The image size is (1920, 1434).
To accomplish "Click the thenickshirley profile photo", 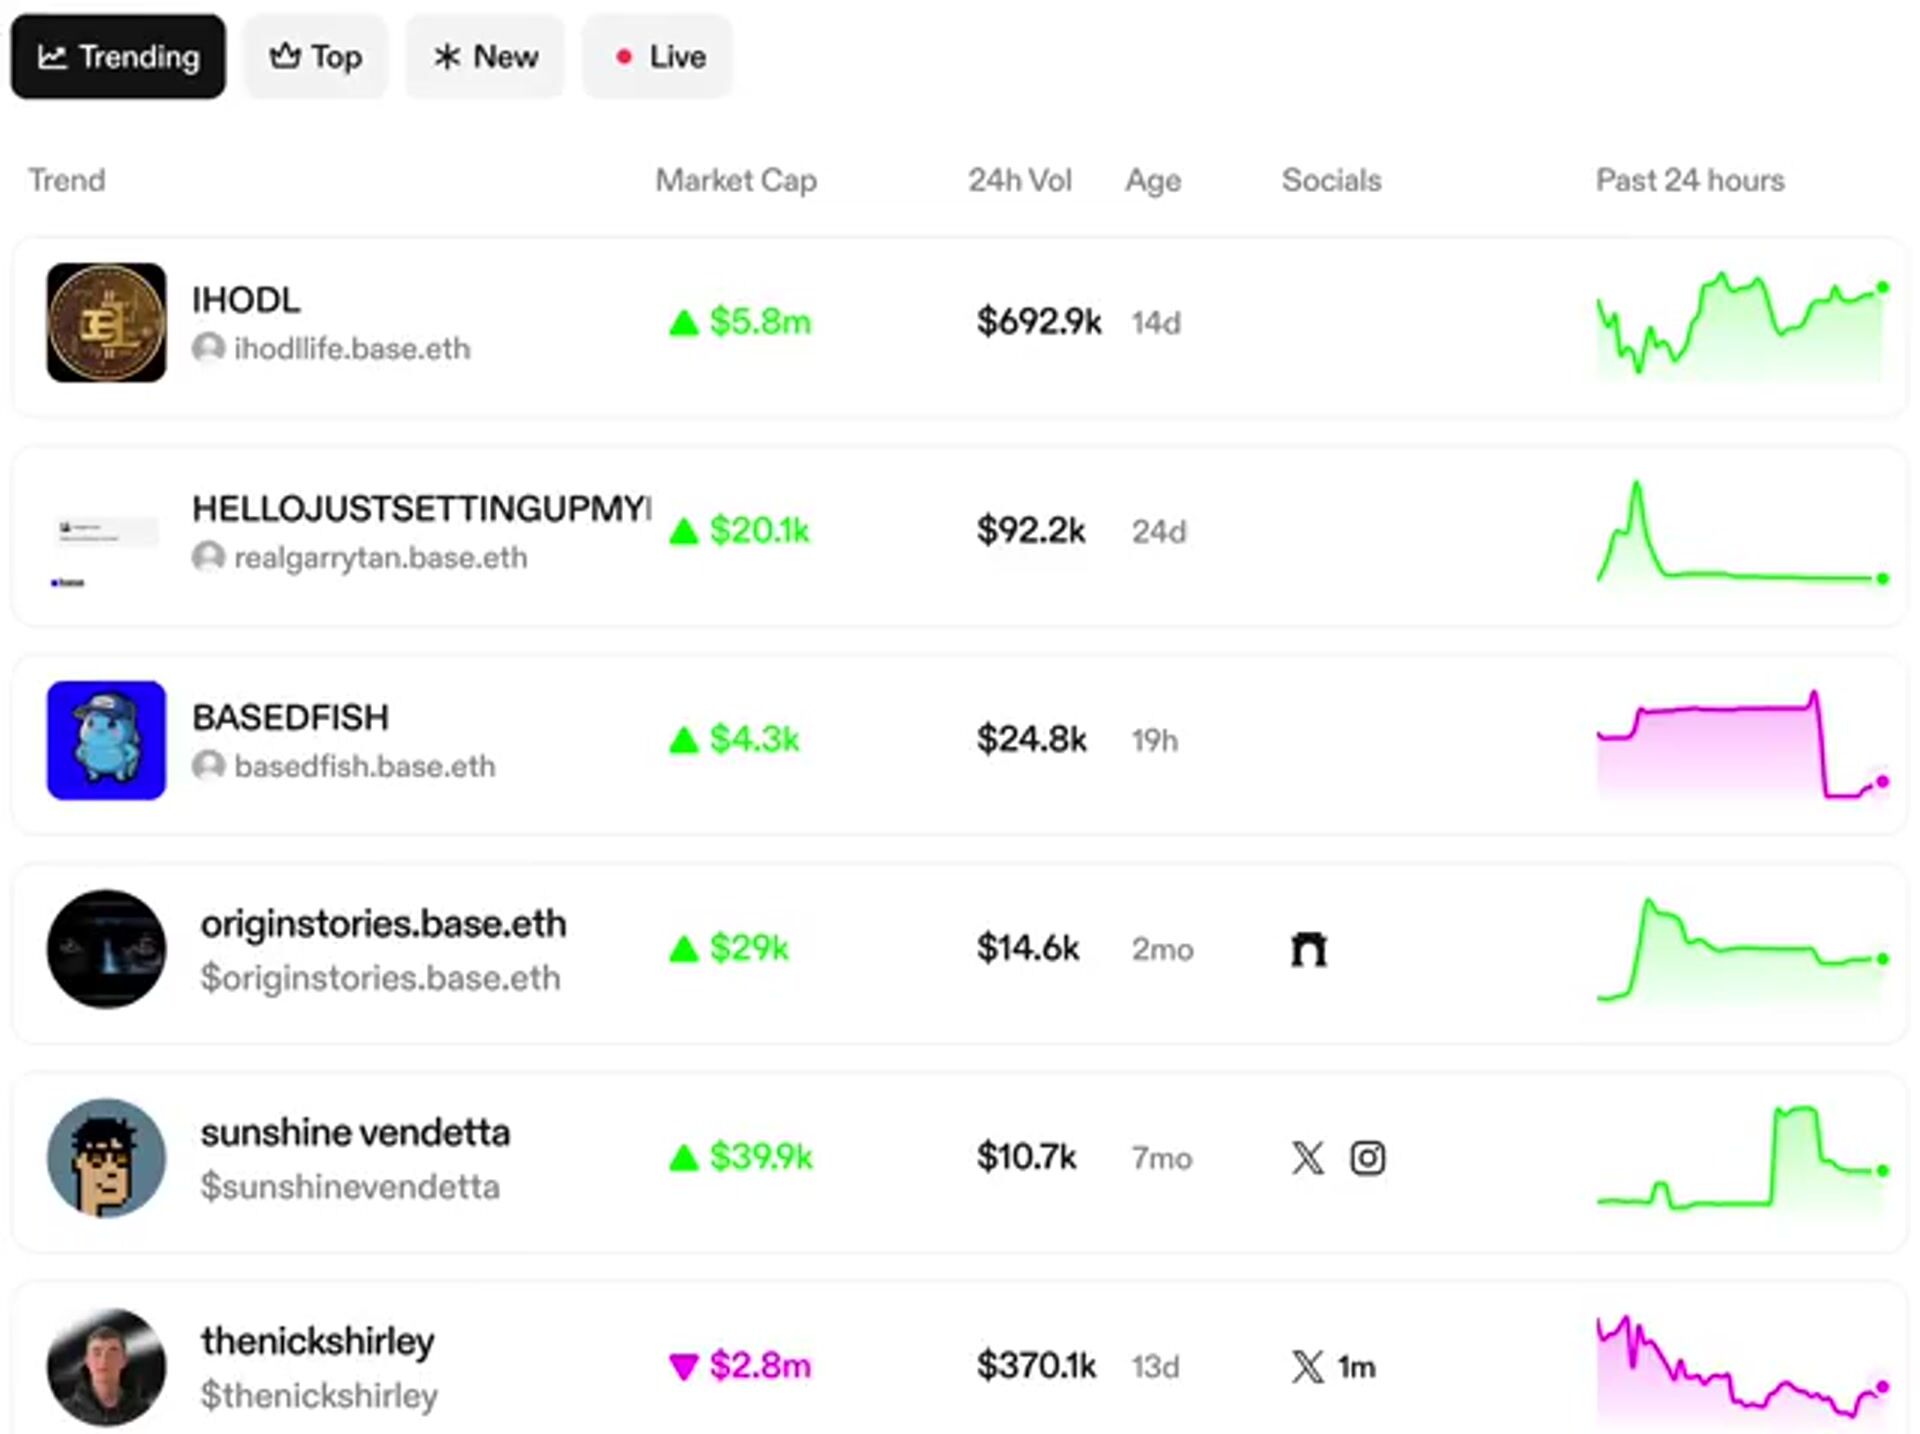I will point(106,1366).
